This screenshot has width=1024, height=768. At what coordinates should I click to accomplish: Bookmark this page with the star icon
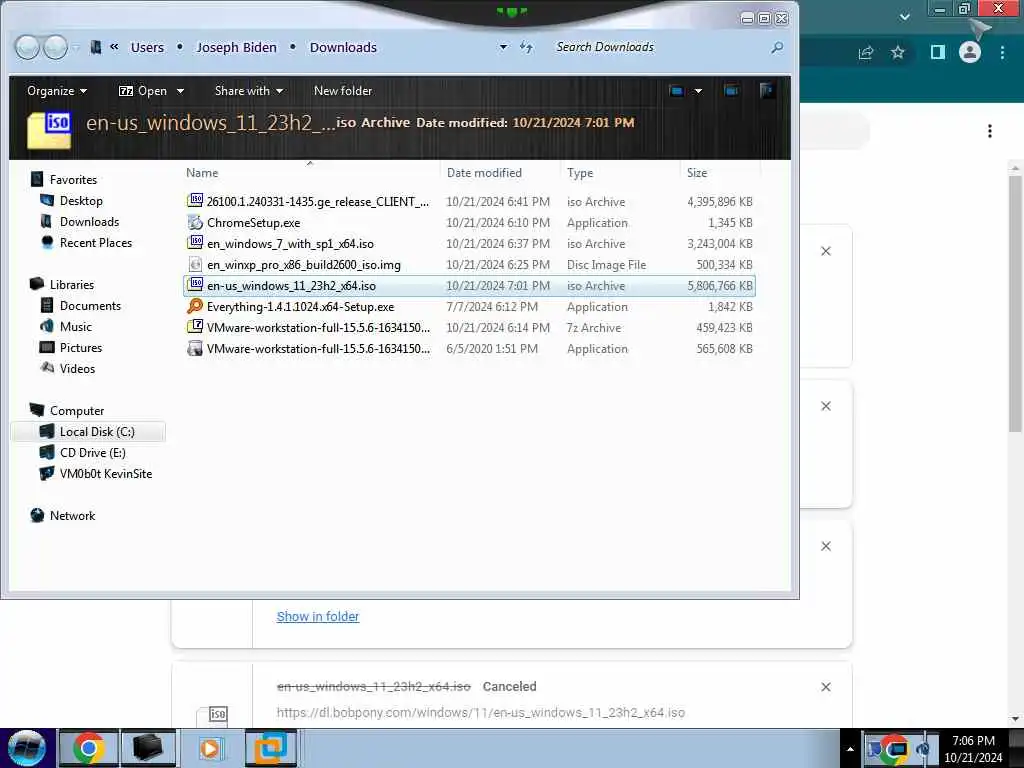click(898, 53)
